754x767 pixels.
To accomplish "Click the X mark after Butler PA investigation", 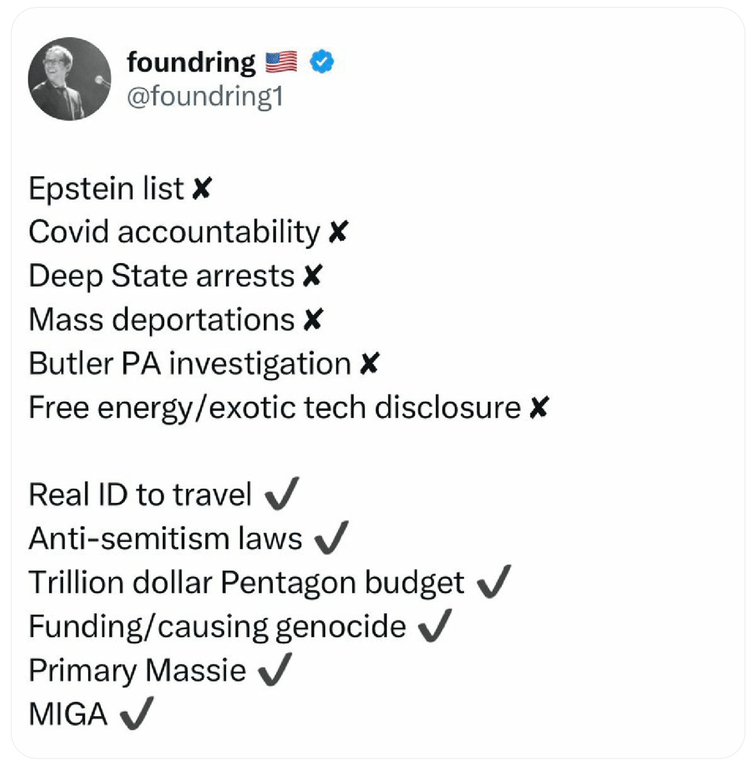I will (369, 363).
